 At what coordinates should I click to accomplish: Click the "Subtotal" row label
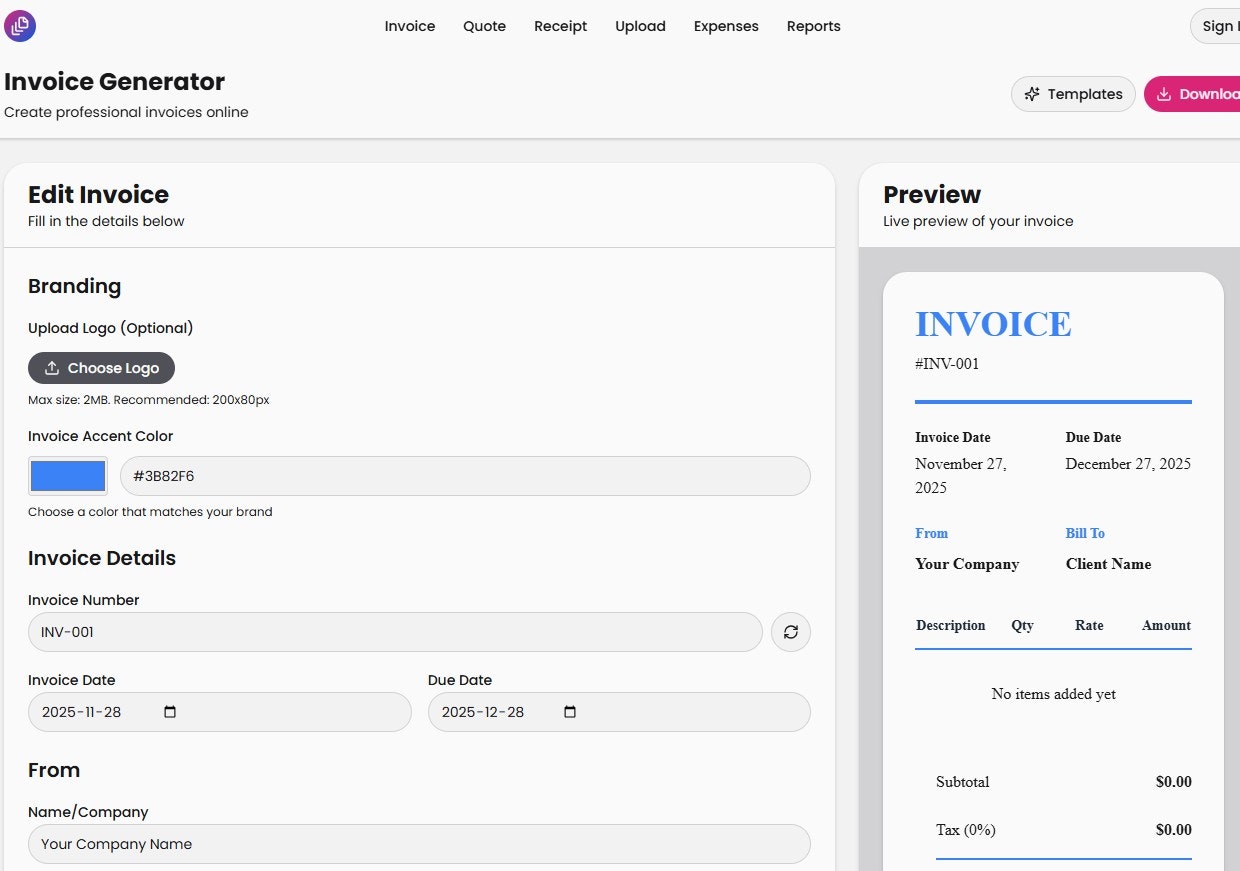point(963,782)
